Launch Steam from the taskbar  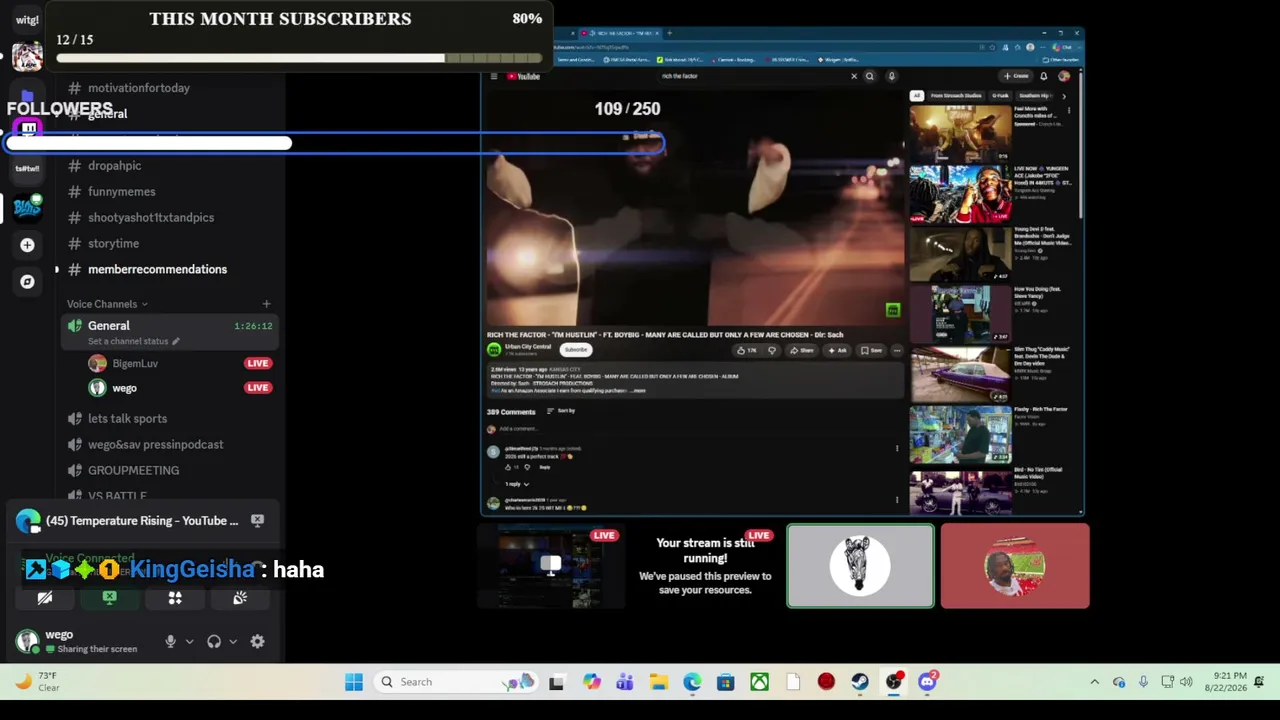click(860, 682)
